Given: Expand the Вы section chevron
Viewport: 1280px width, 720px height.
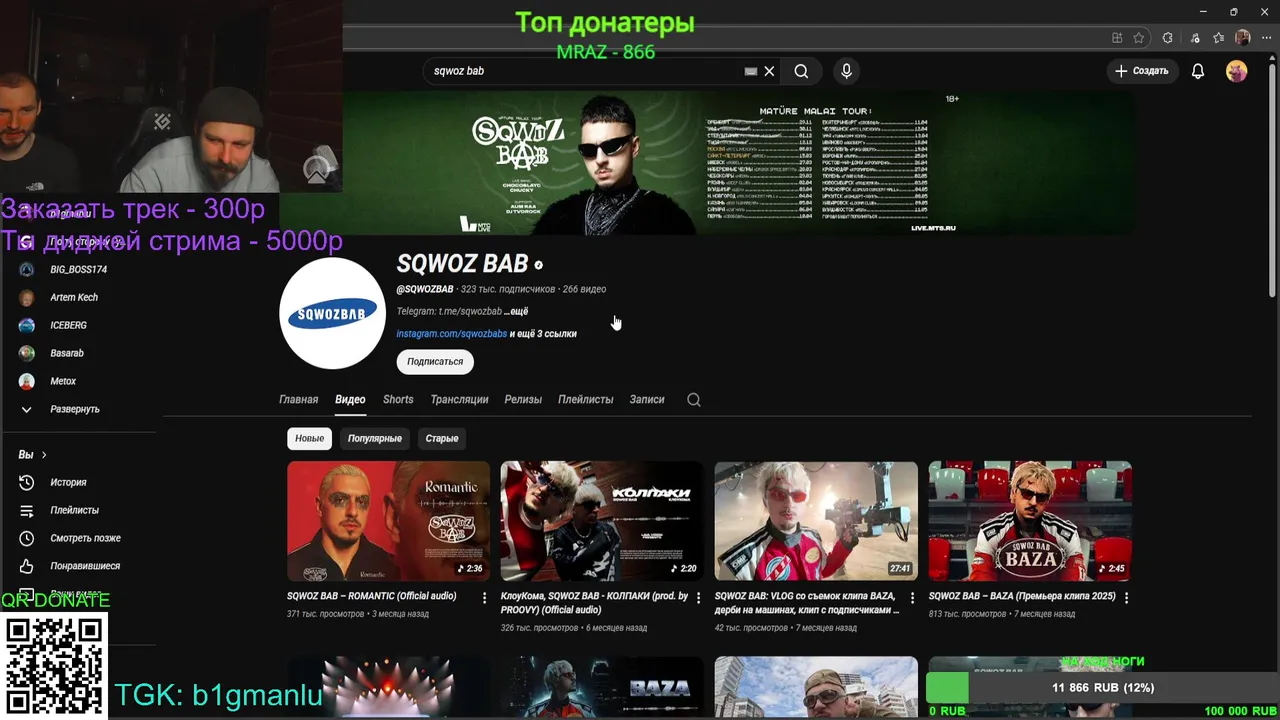Looking at the screenshot, I should click(43, 455).
